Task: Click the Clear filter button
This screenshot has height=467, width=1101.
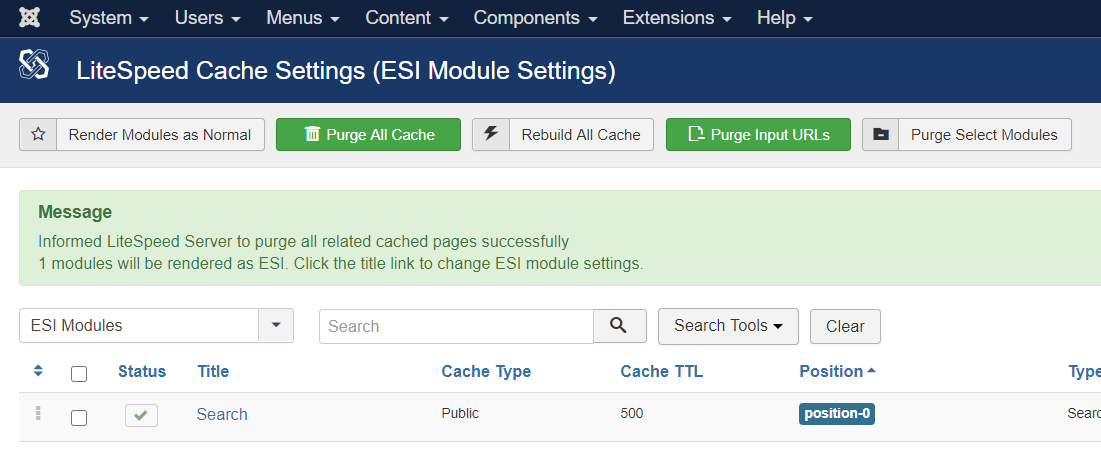Action: click(845, 327)
